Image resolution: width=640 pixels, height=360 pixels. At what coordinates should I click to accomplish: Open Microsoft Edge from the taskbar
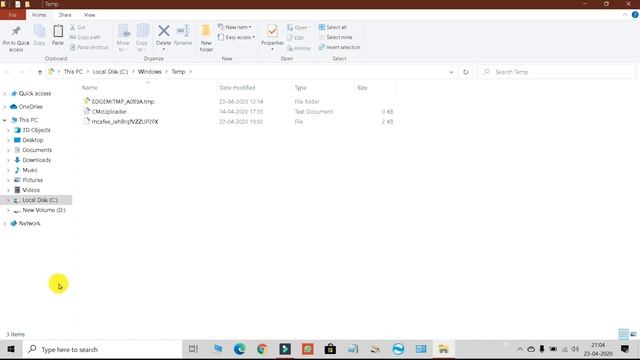point(240,349)
